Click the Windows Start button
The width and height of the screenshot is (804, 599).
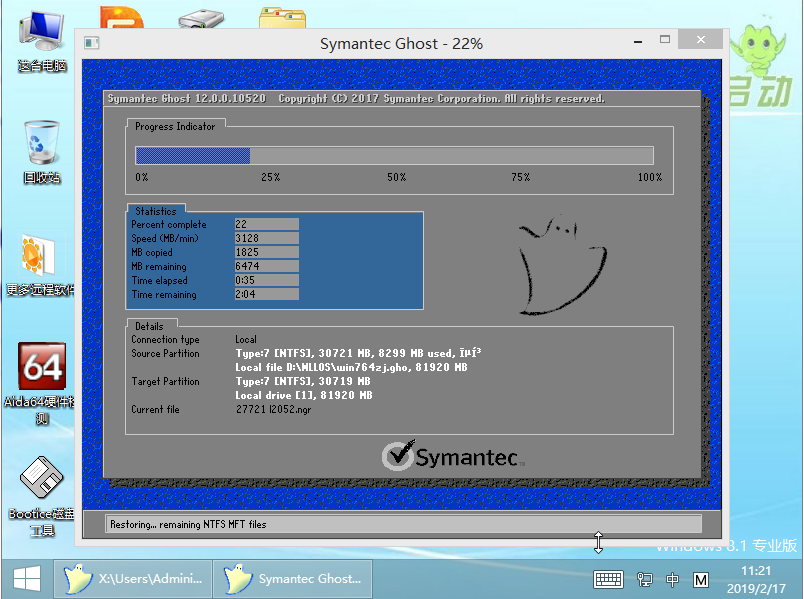click(x=25, y=578)
